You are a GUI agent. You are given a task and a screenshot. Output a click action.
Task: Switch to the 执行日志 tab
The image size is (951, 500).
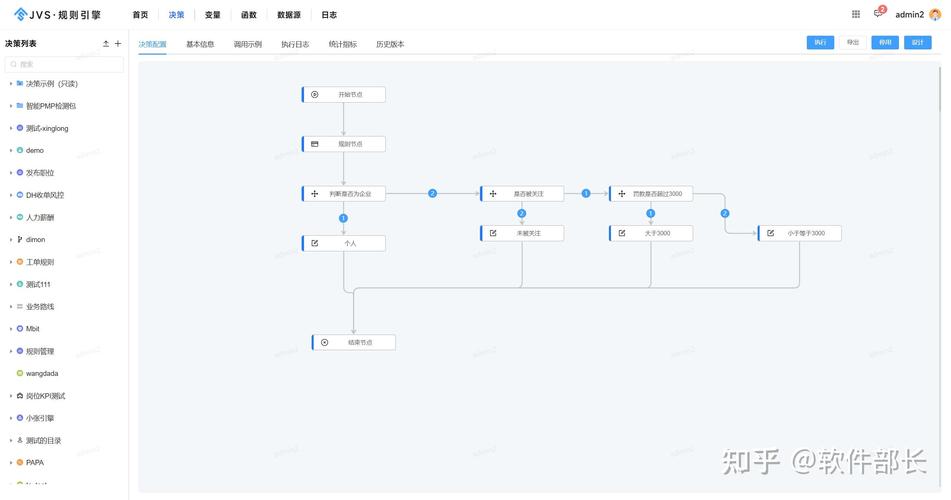click(x=295, y=44)
